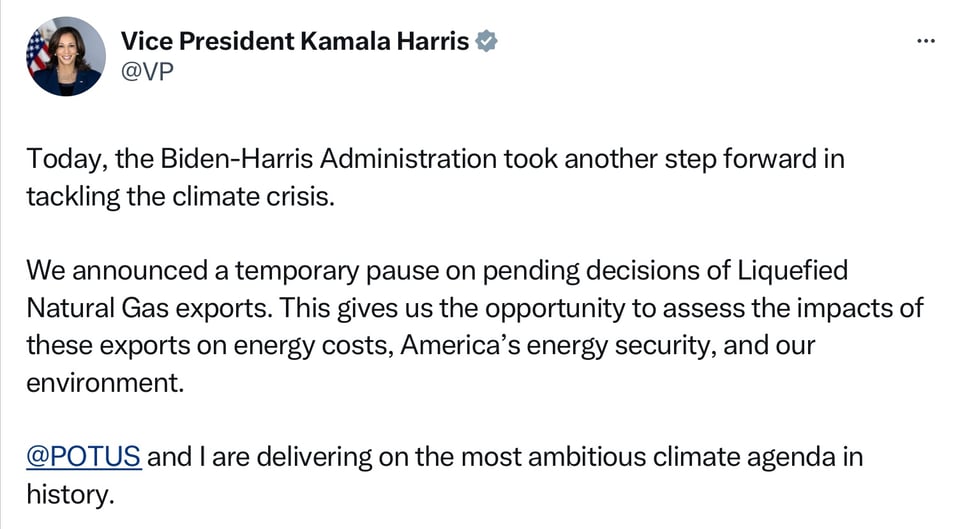Open Vice President Kamala Harris display name

click(295, 42)
